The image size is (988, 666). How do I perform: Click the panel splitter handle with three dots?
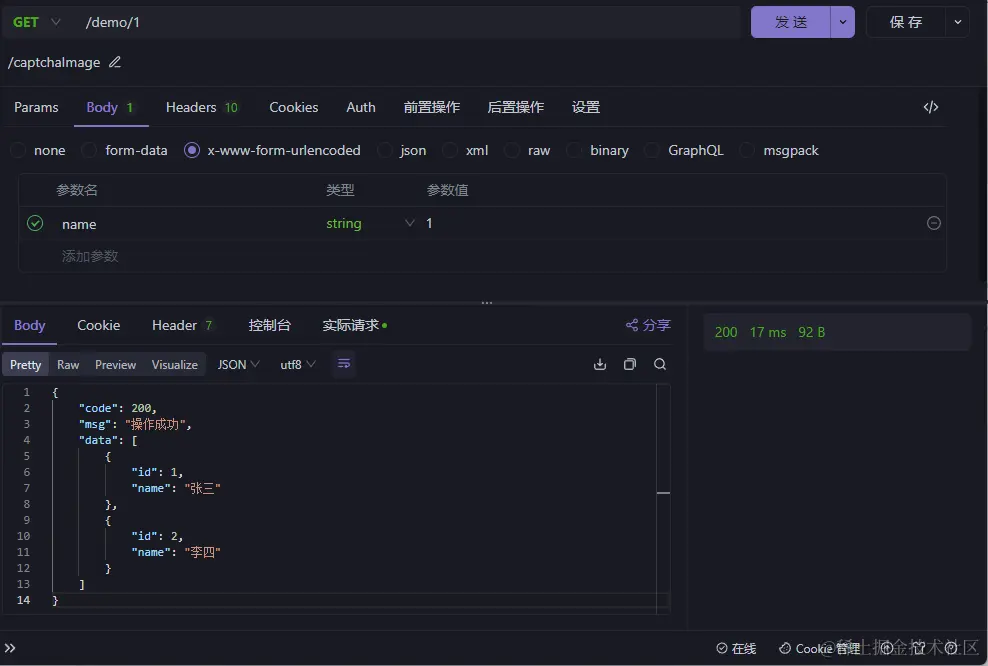coord(486,302)
